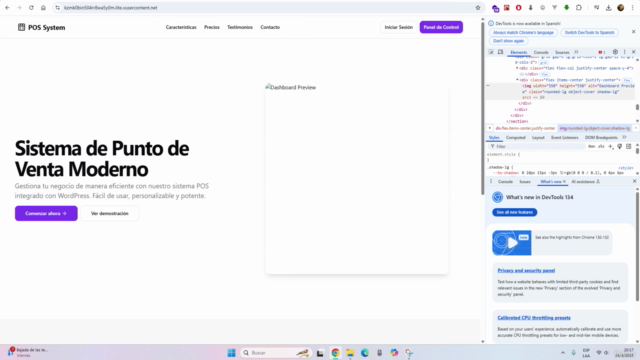Screen dimensions: 640x360
Task: Open the drawer three-dot menu
Action: pos(491,182)
